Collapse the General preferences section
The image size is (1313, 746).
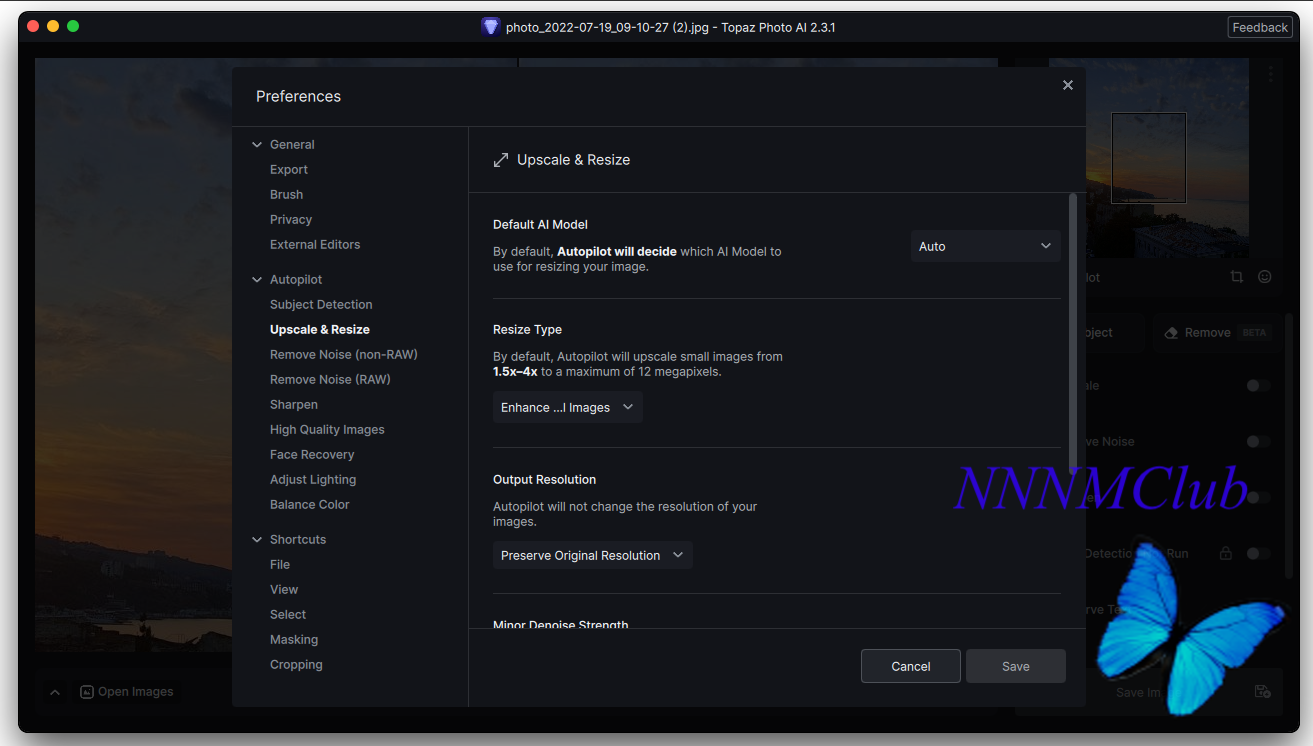tap(257, 145)
